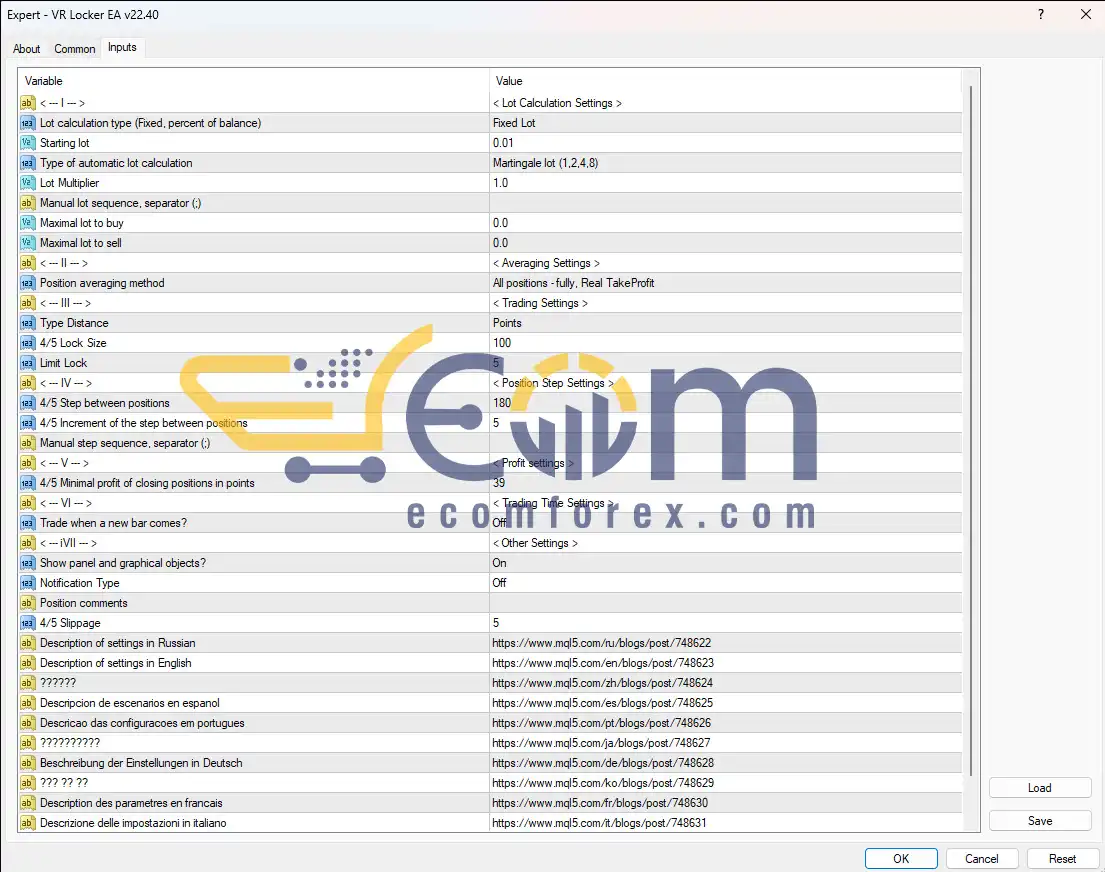This screenshot has width=1105, height=872.
Task: Click the icon beside Type Distance
Action: [x=27, y=323]
